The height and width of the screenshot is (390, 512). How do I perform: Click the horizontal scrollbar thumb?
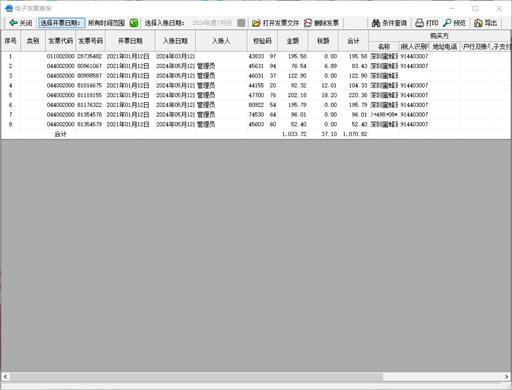pos(196,376)
